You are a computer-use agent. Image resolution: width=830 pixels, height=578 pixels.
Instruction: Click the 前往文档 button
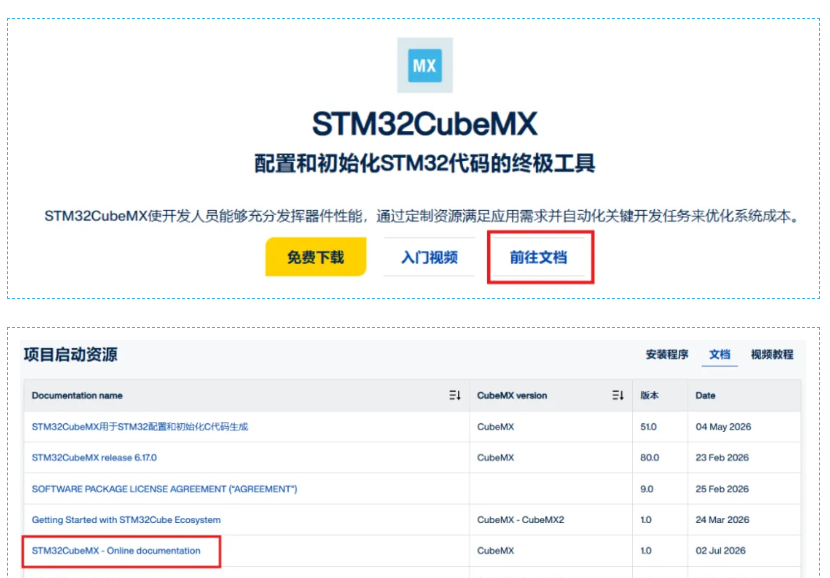(538, 257)
